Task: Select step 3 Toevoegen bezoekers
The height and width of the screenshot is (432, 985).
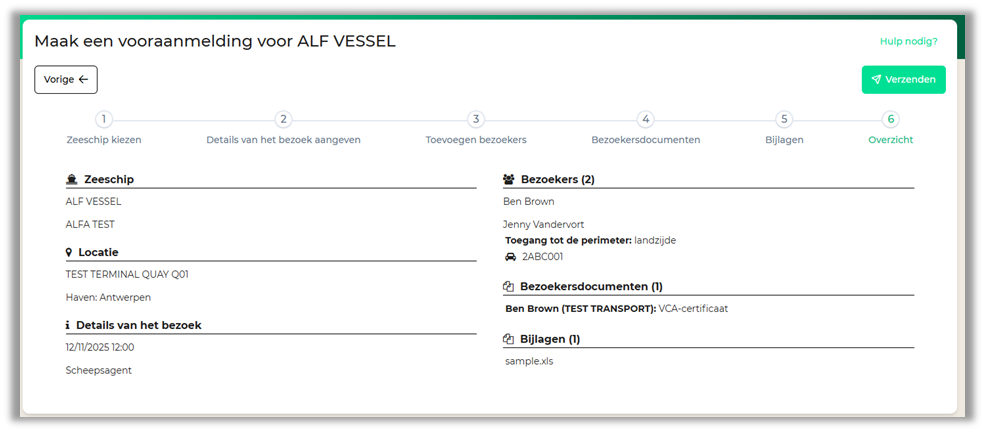Action: tap(476, 120)
